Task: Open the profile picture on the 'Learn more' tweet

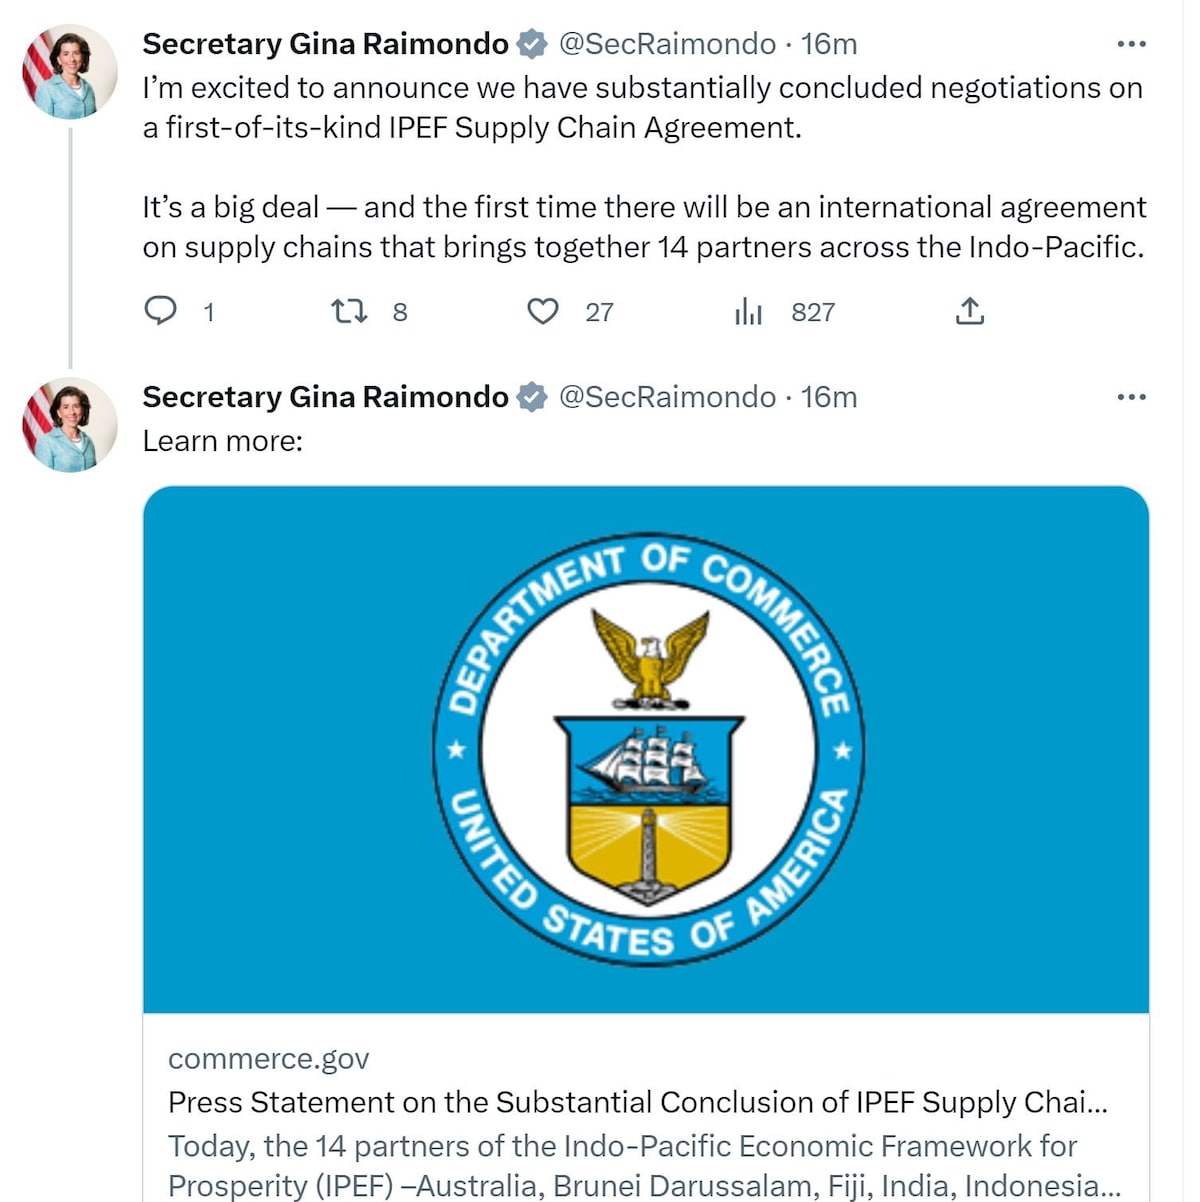Action: [x=70, y=425]
